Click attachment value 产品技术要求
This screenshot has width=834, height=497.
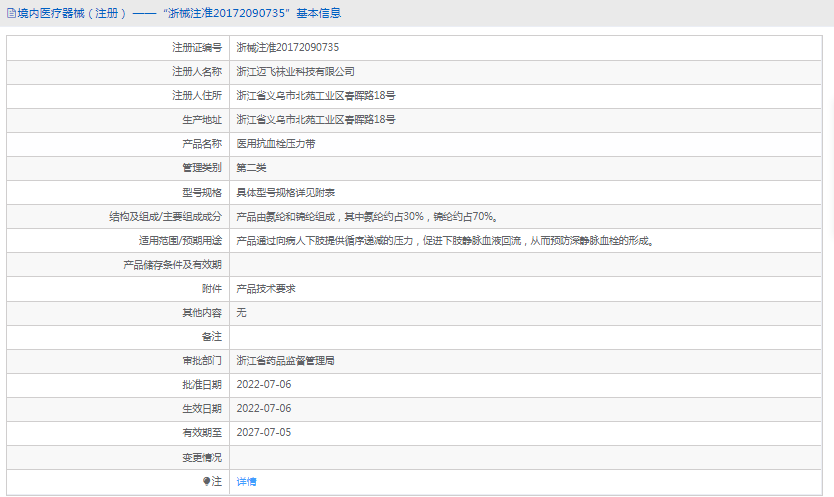[266, 288]
